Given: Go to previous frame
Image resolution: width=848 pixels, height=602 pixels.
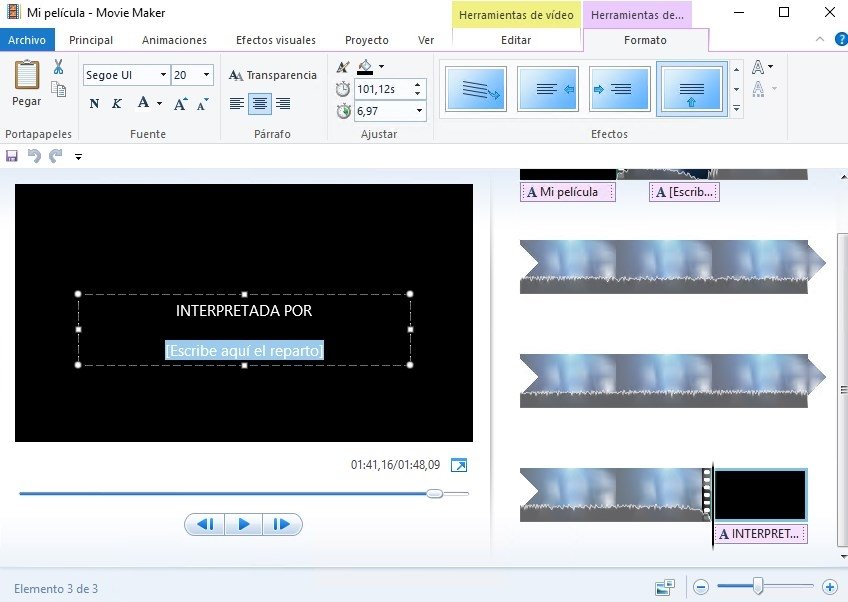Looking at the screenshot, I should [205, 524].
